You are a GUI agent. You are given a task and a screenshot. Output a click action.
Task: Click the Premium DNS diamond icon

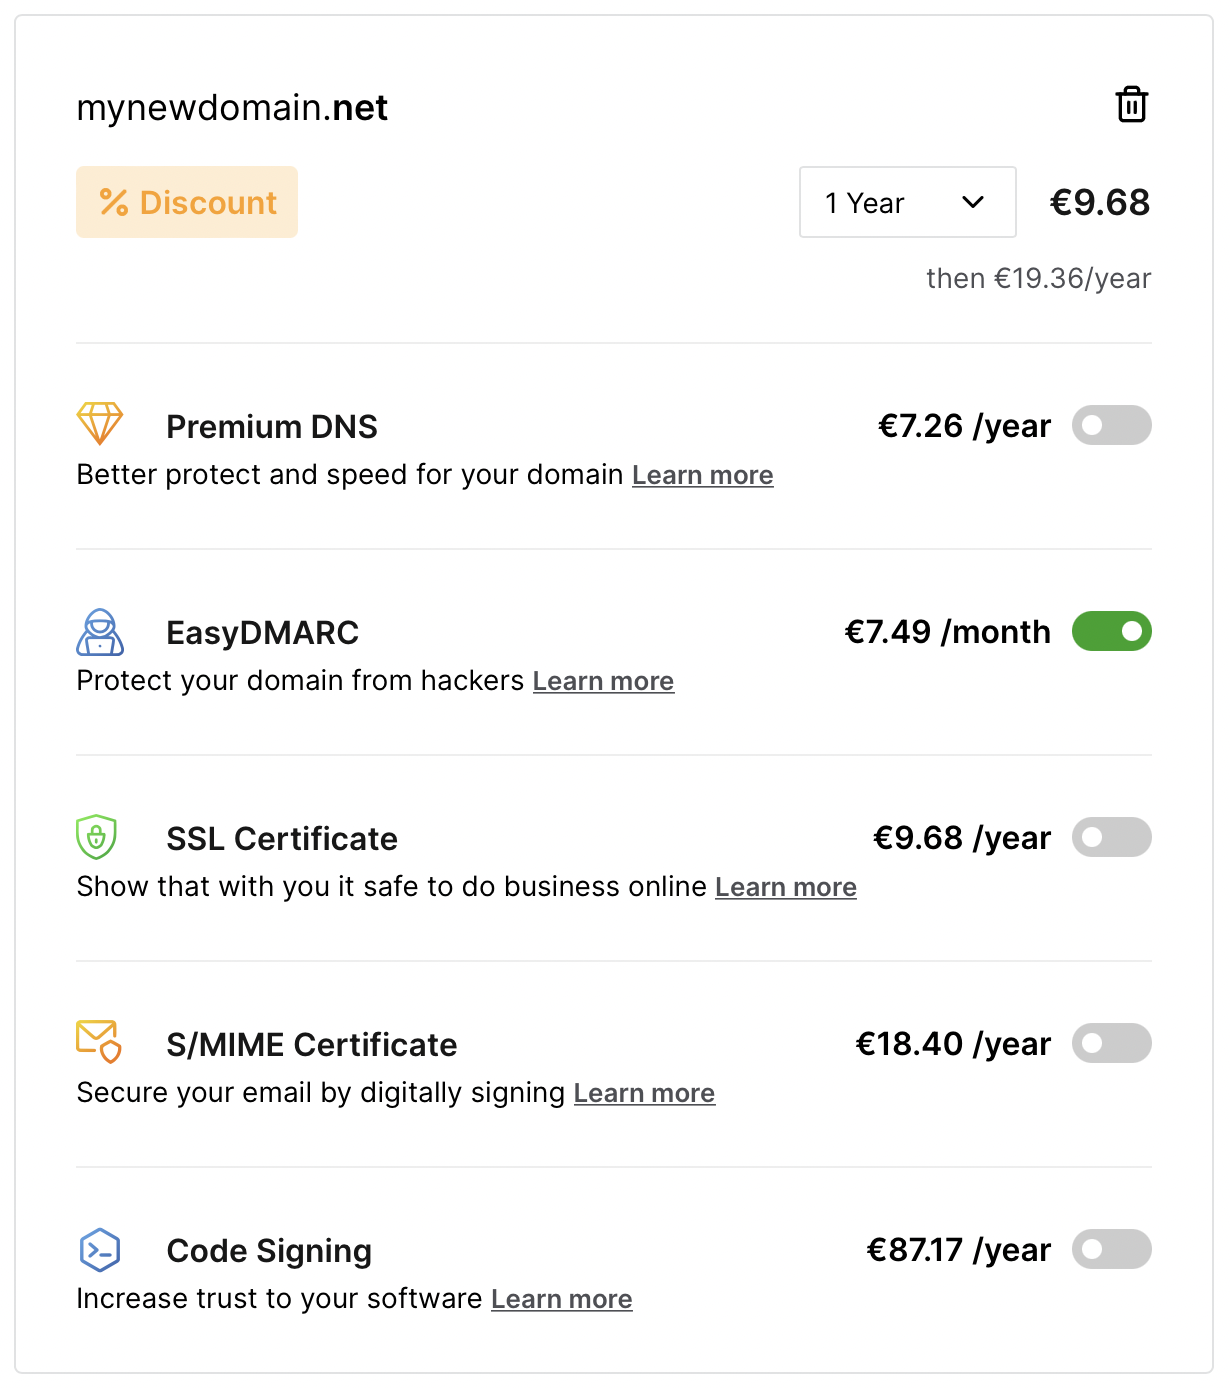tap(100, 424)
